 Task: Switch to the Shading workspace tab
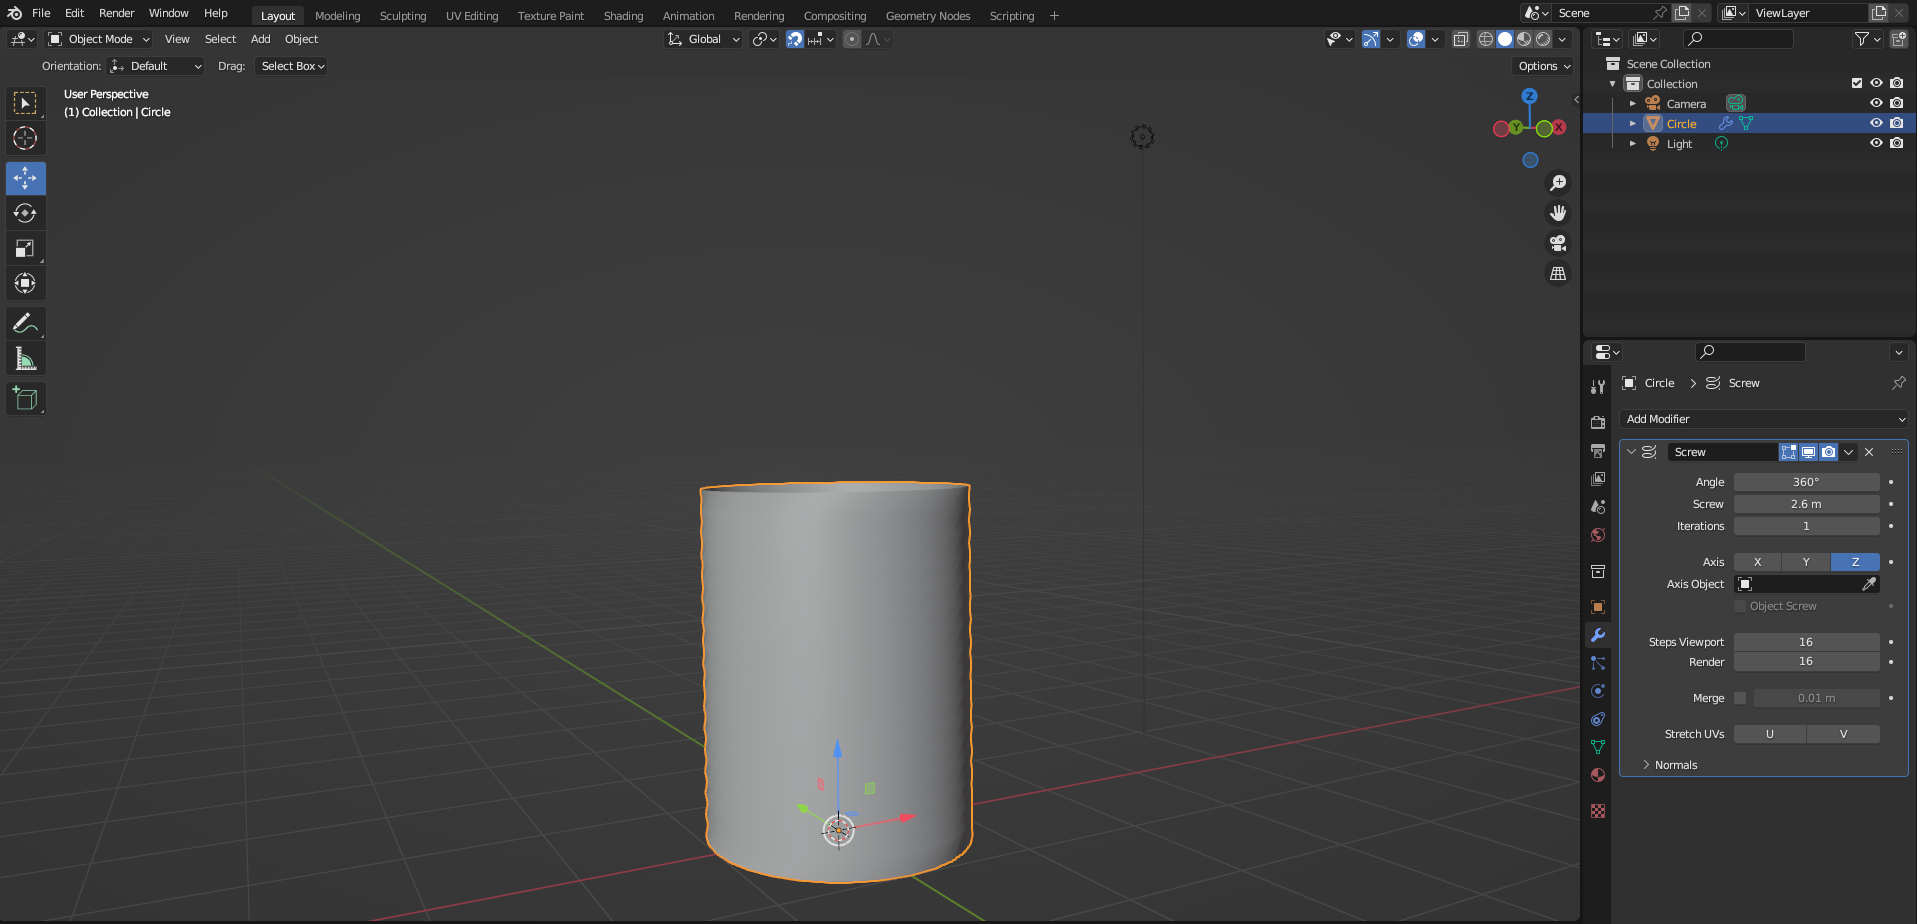pyautogui.click(x=623, y=16)
